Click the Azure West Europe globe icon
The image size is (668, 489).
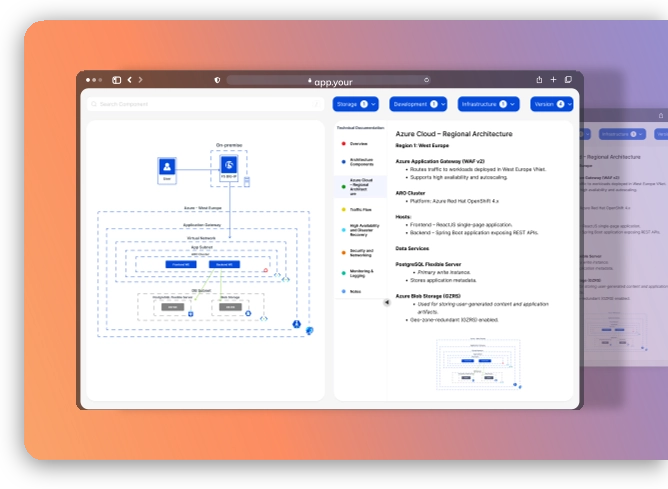point(310,330)
